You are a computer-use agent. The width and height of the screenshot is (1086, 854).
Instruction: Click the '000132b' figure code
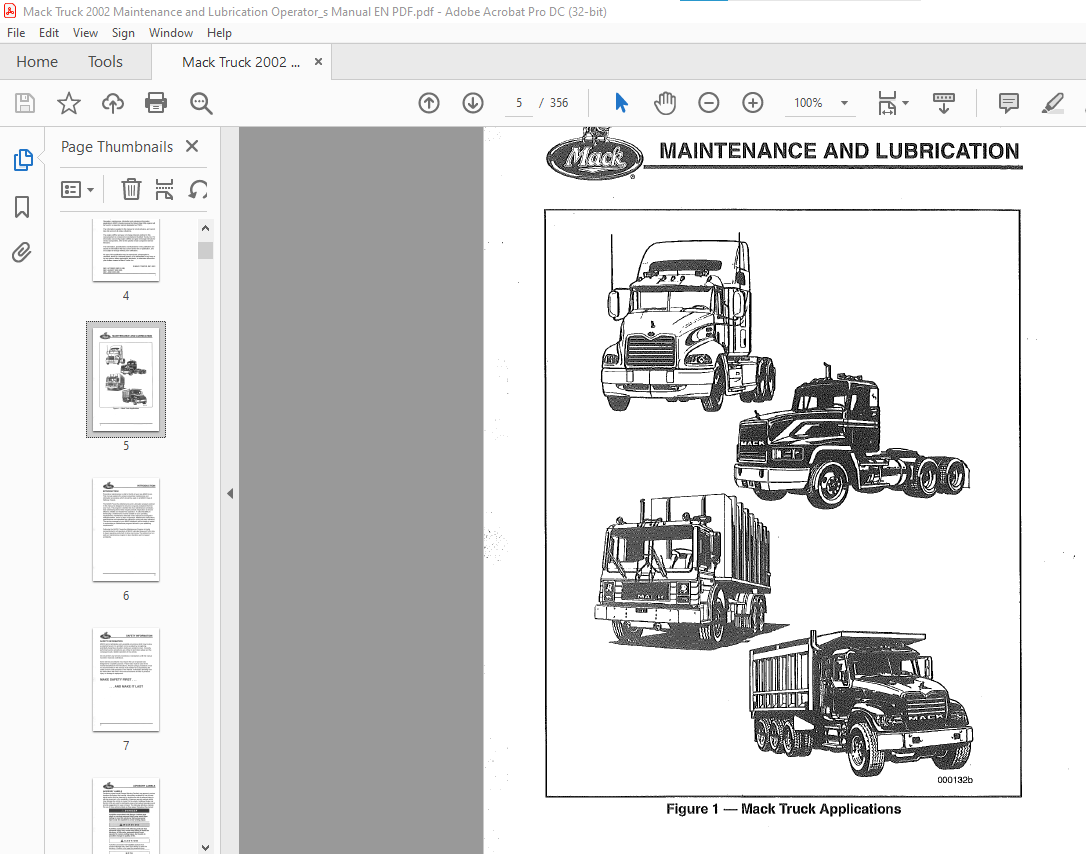[955, 780]
